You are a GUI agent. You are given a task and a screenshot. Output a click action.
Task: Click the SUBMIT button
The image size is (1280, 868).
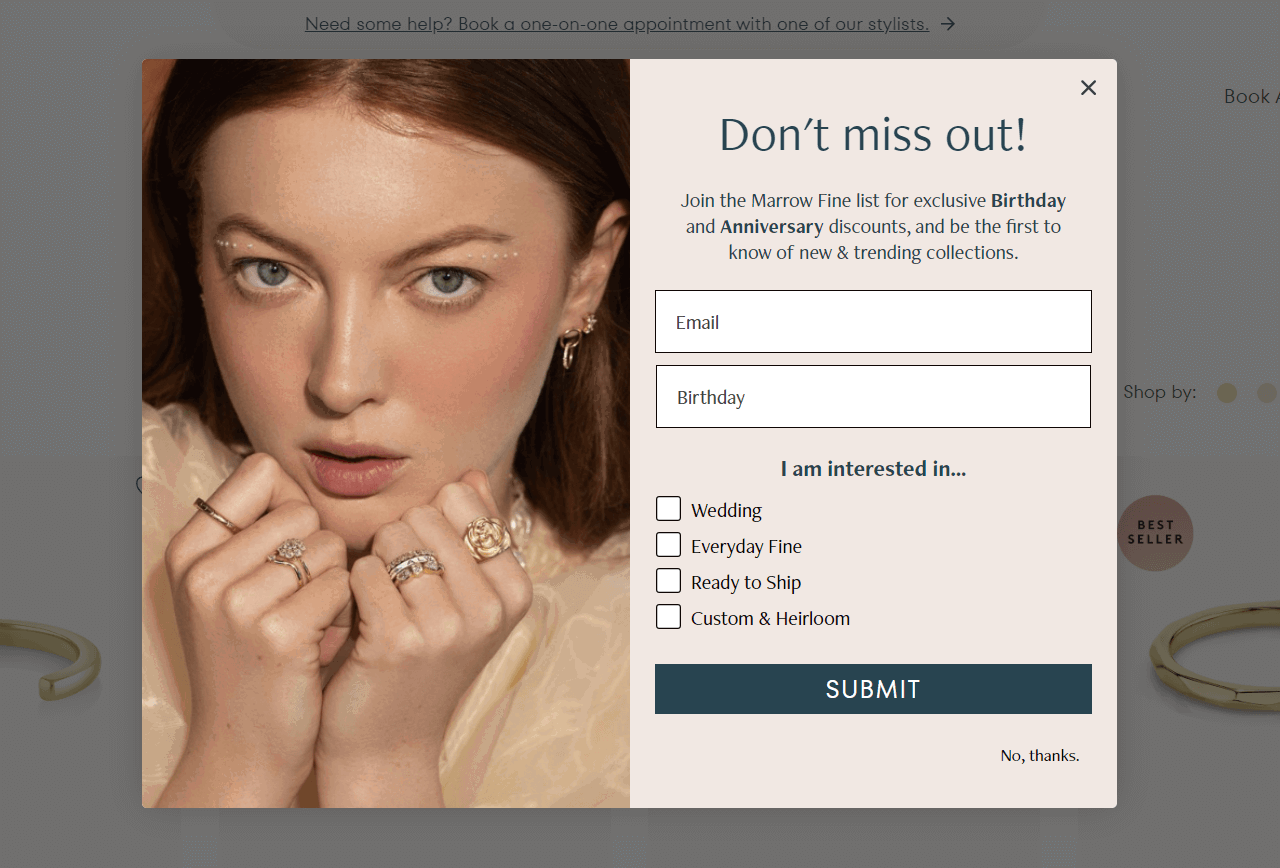[x=872, y=689]
